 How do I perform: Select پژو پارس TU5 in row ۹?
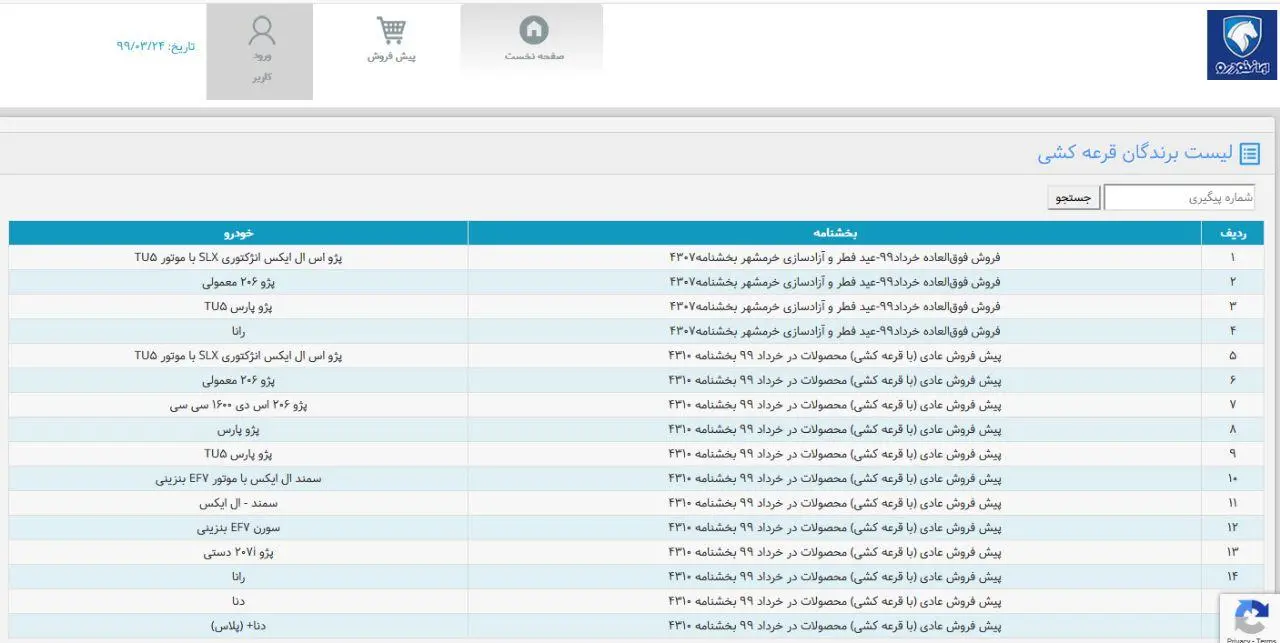(x=238, y=454)
